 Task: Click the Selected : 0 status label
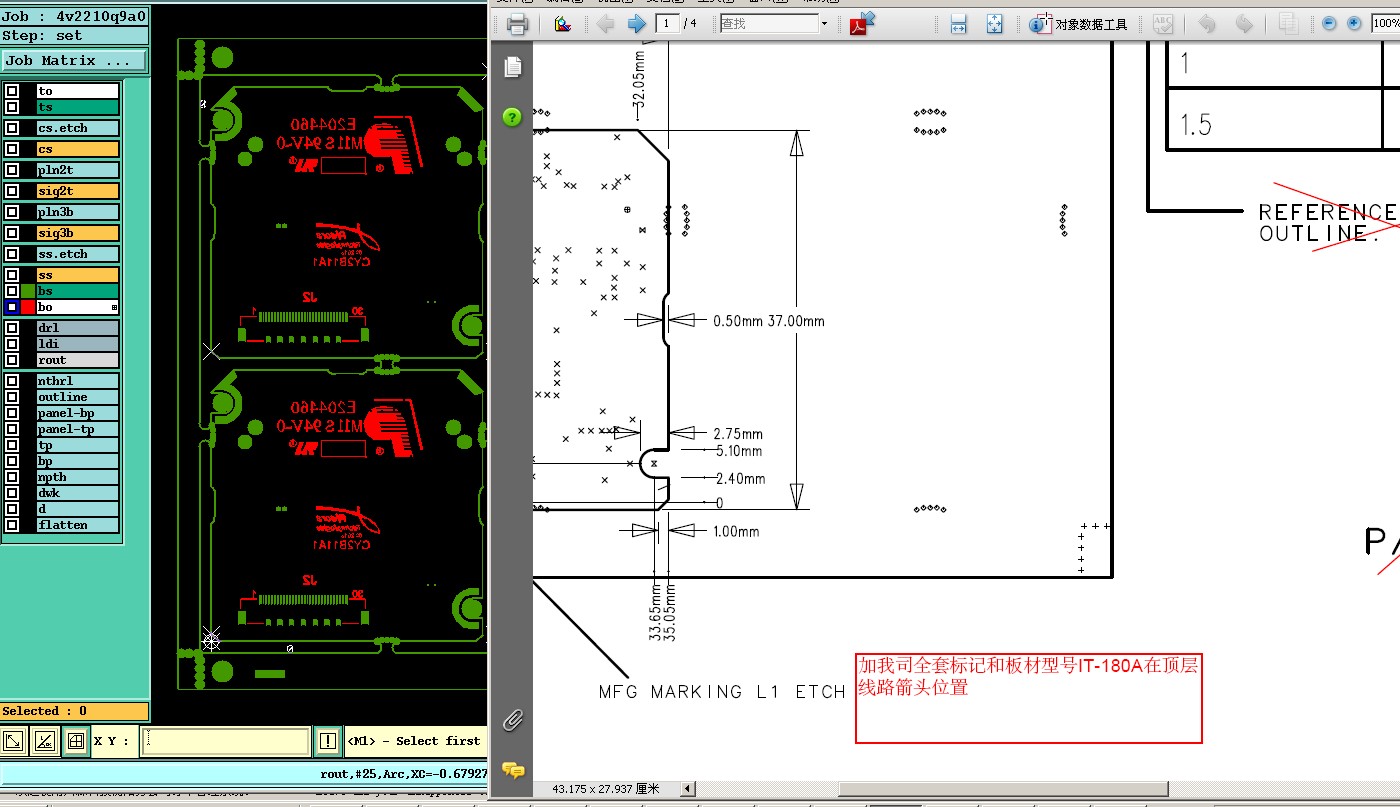pos(74,711)
